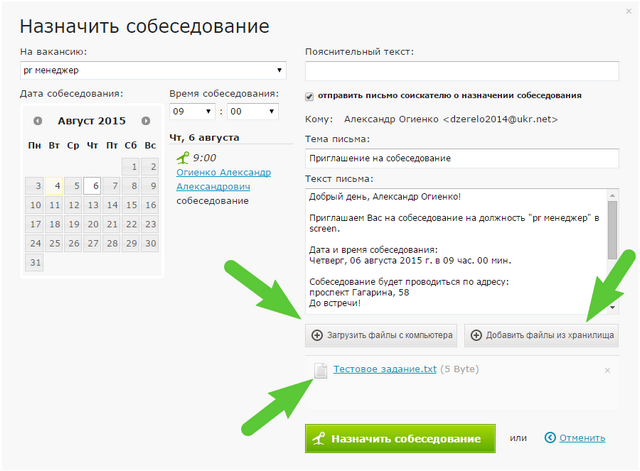Select August 4 in the calendar

pos(54,185)
